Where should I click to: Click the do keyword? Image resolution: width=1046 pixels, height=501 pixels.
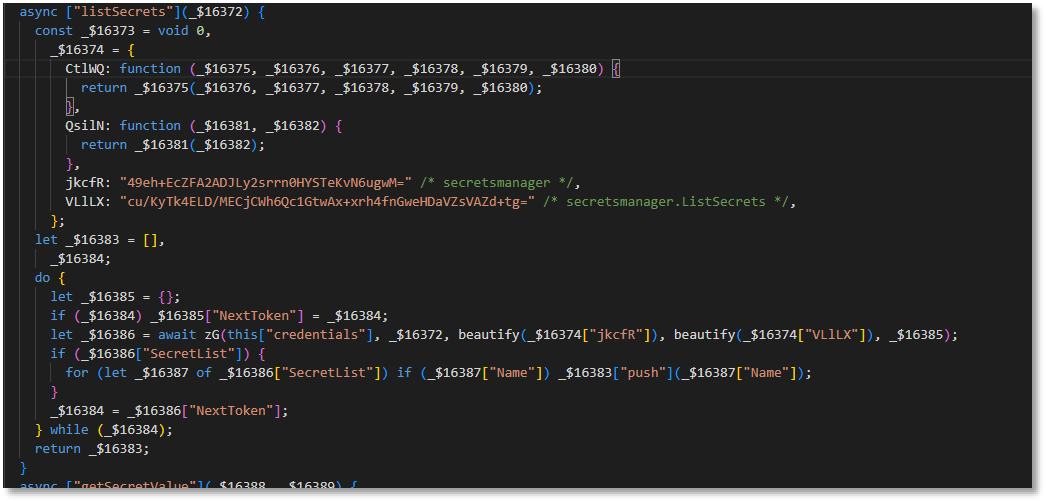[42, 277]
